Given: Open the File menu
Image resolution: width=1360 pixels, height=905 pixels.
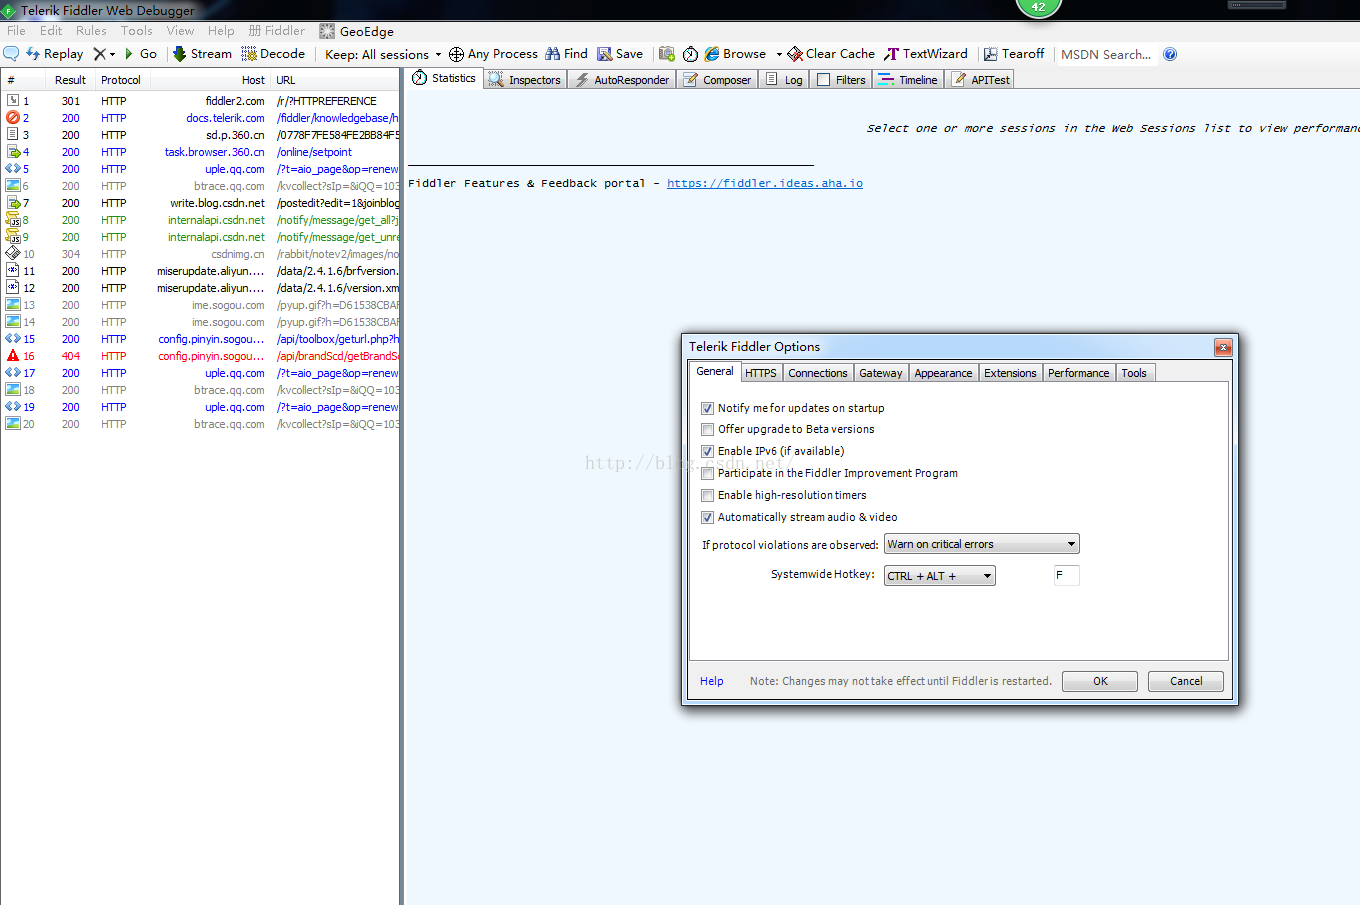Looking at the screenshot, I should (x=16, y=31).
